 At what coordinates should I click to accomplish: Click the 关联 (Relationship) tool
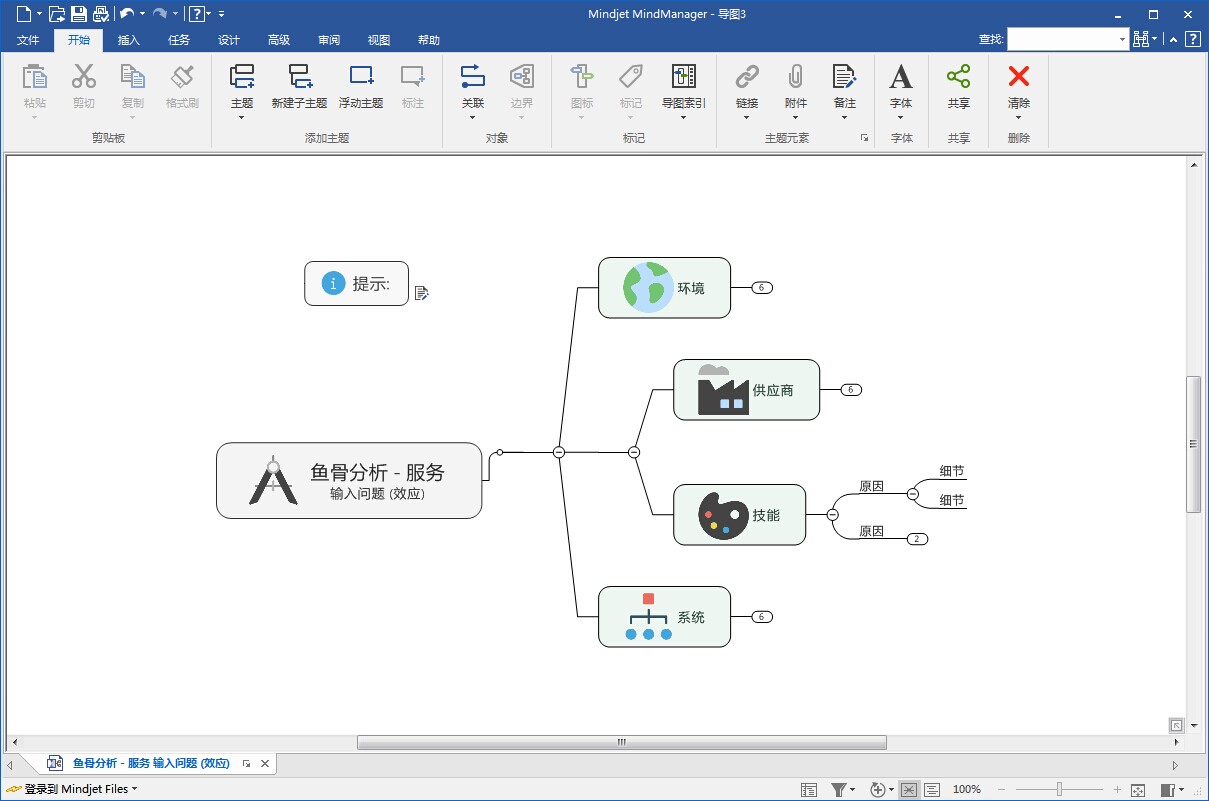[x=472, y=90]
